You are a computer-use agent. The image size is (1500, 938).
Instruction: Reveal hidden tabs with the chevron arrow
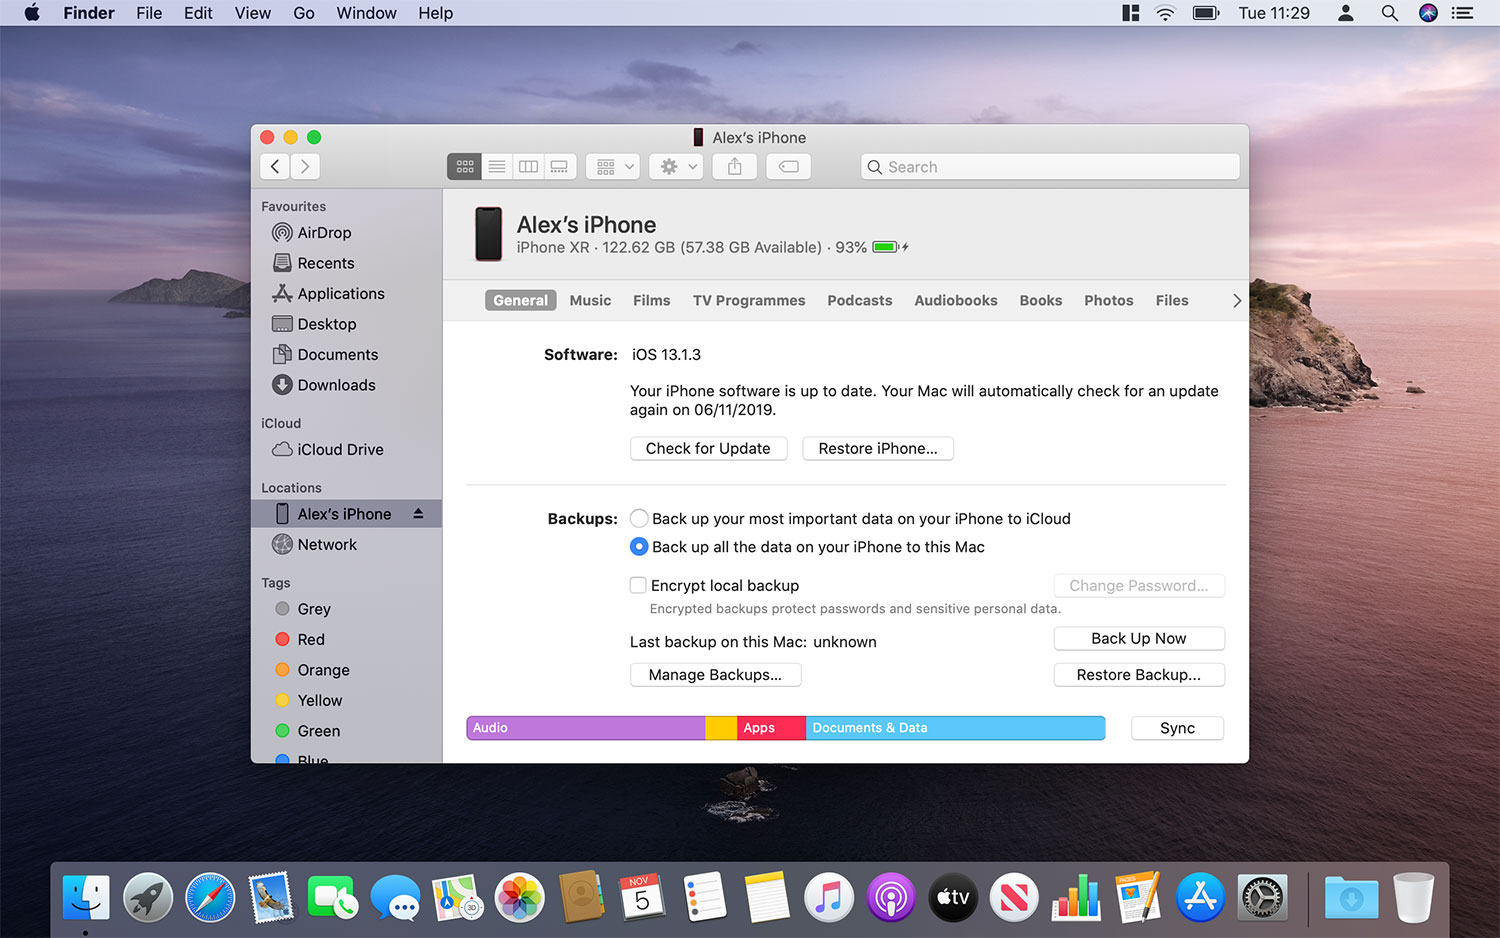pos(1237,300)
